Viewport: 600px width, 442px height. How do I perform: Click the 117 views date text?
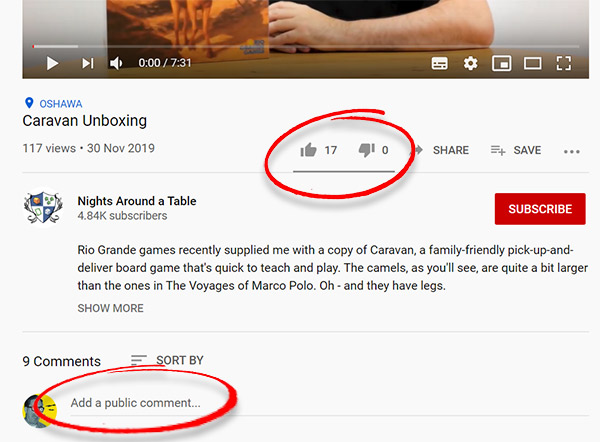pyautogui.click(x=88, y=148)
